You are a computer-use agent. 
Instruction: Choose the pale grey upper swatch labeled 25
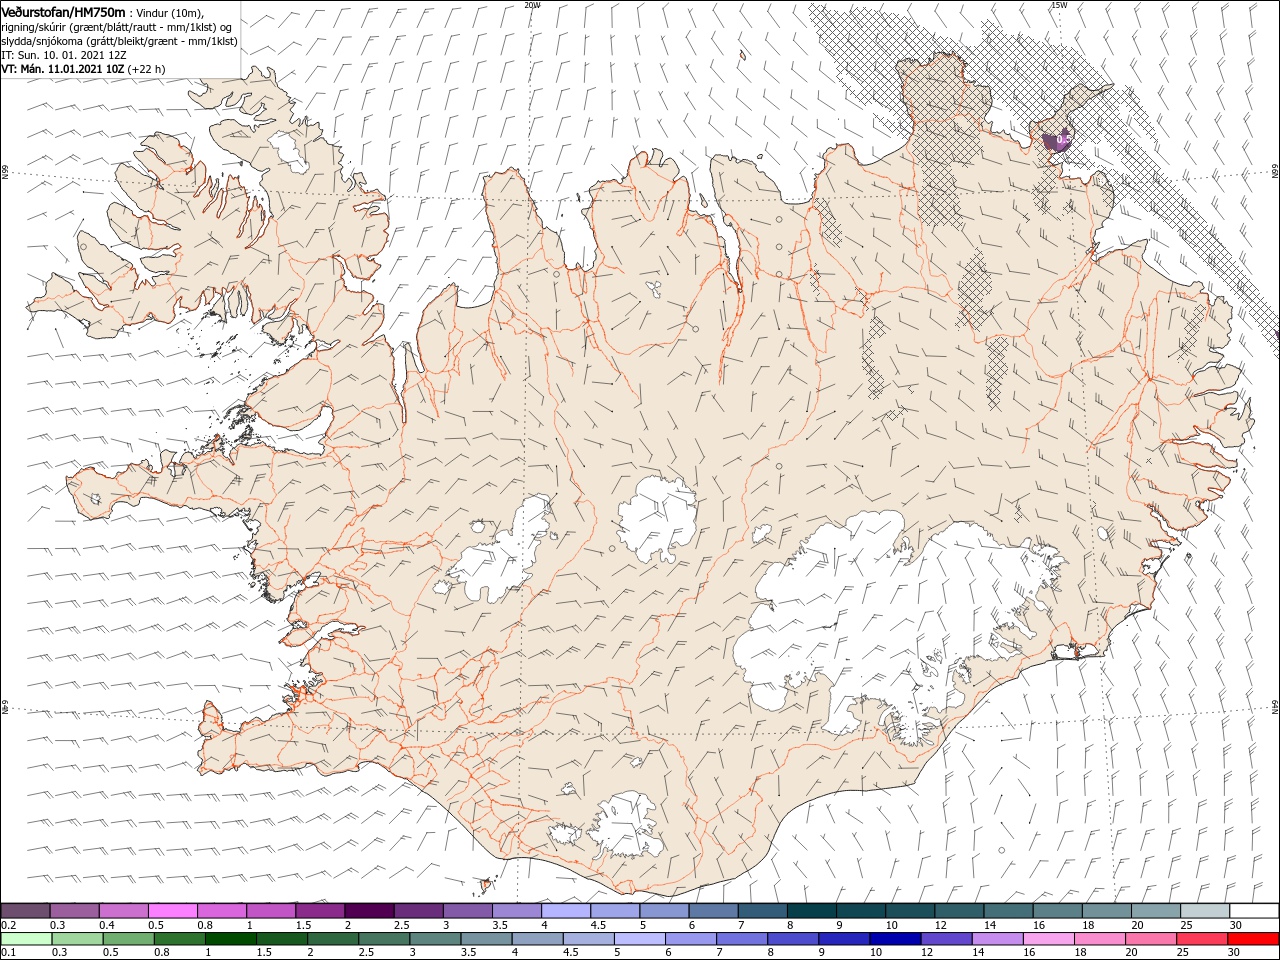click(1205, 910)
